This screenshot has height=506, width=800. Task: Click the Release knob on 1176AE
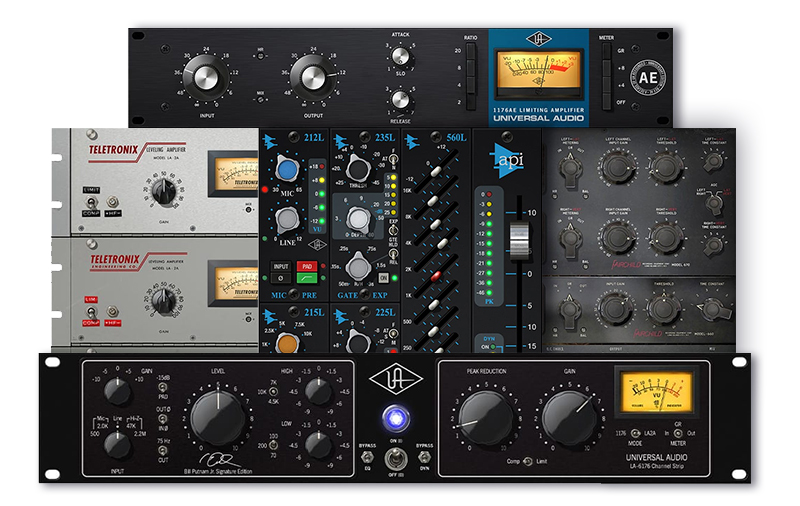401,99
